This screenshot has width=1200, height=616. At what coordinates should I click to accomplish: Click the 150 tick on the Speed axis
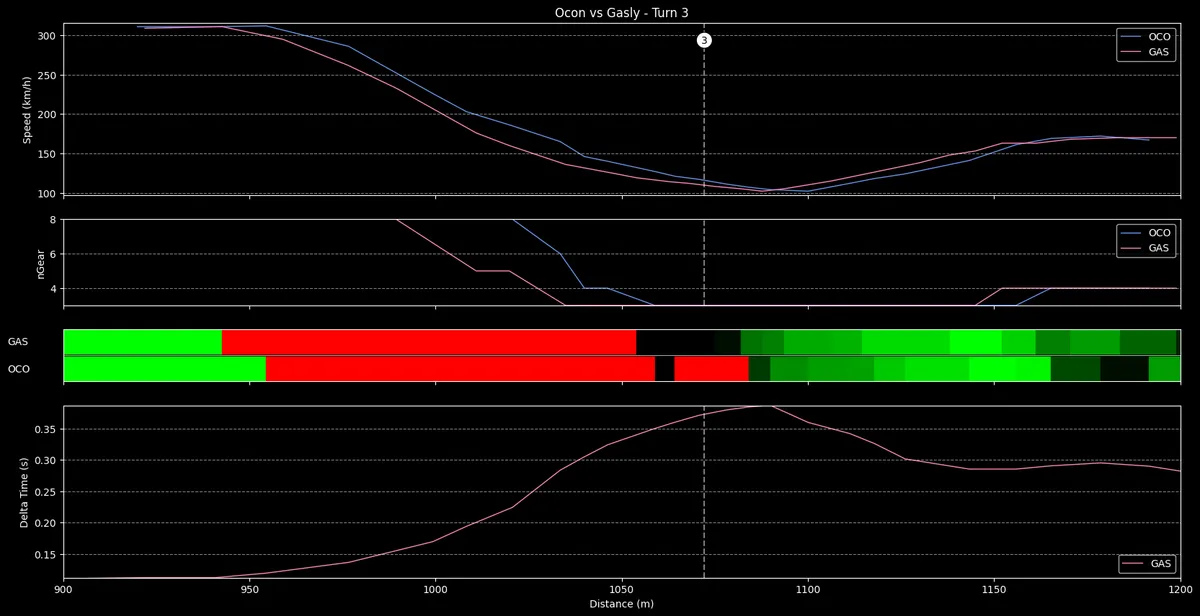click(x=46, y=154)
